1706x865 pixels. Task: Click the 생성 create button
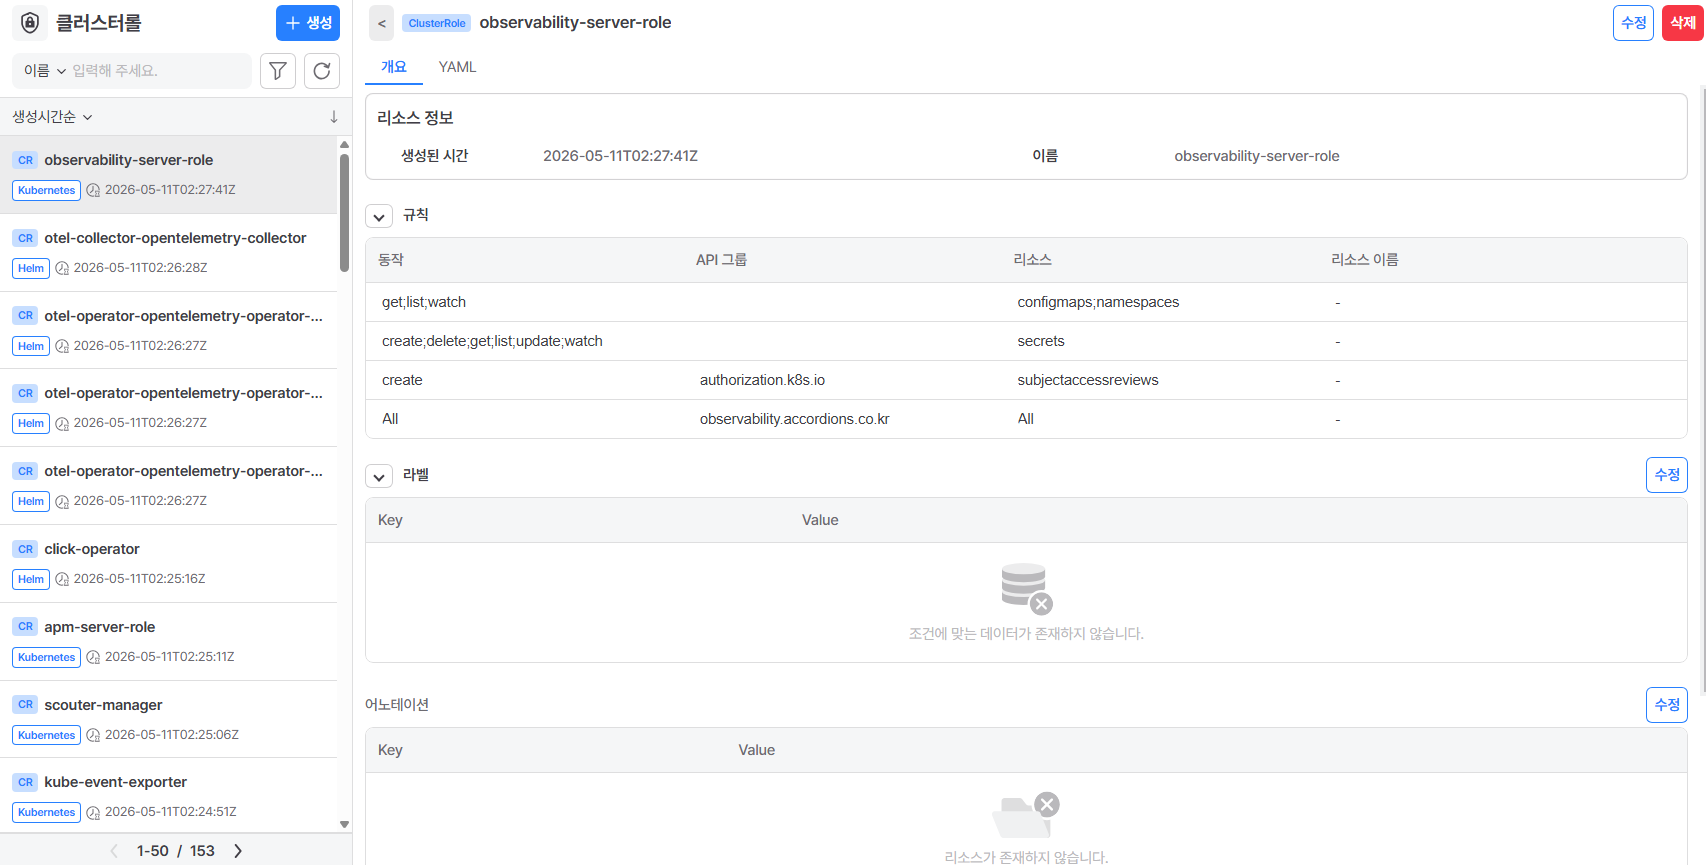[308, 23]
